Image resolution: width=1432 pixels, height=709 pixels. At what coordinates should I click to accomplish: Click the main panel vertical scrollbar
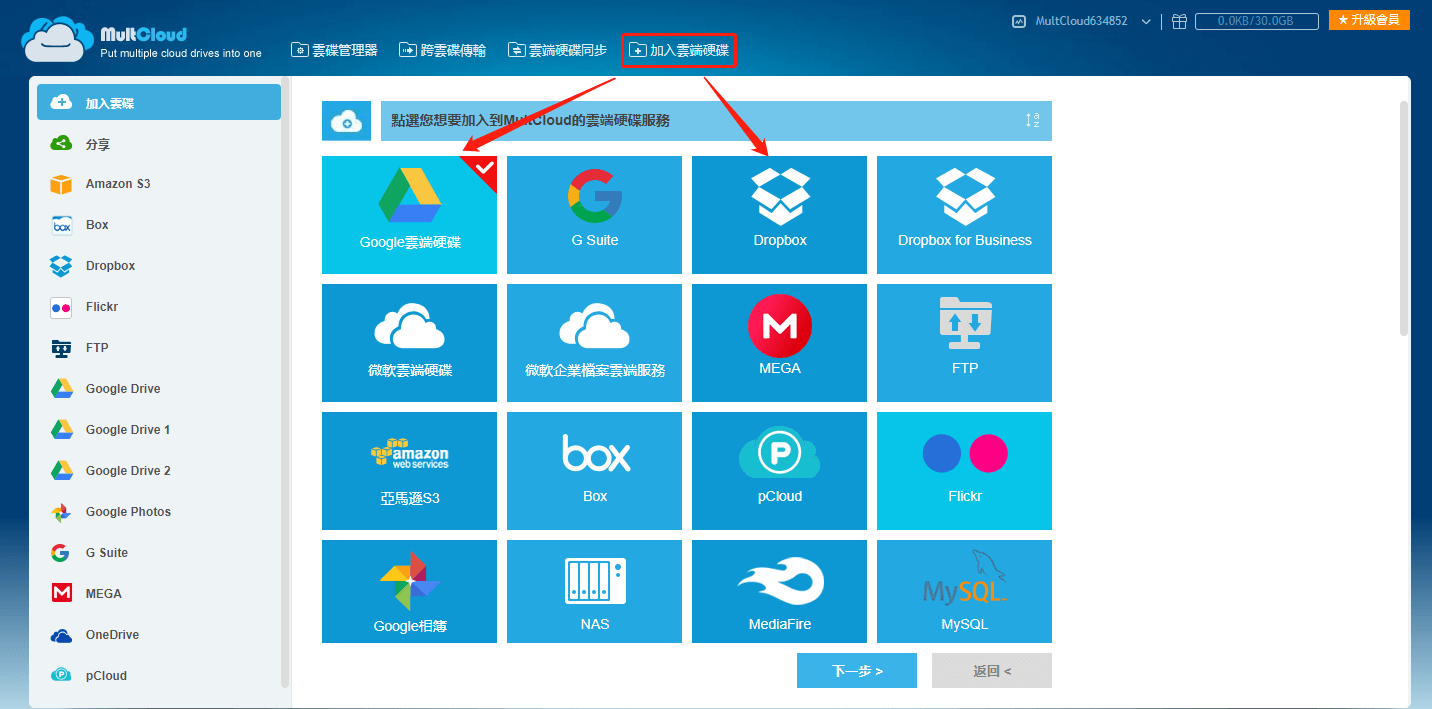click(1404, 218)
